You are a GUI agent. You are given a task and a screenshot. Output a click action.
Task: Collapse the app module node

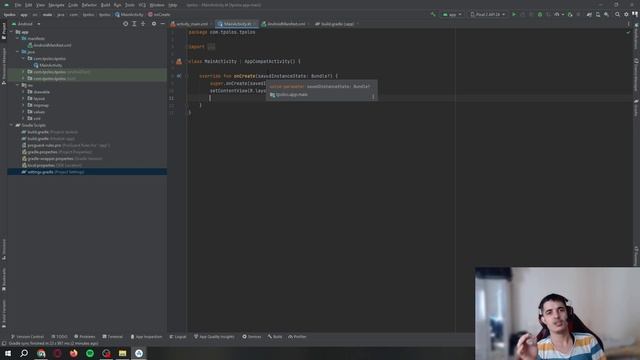[12, 31]
